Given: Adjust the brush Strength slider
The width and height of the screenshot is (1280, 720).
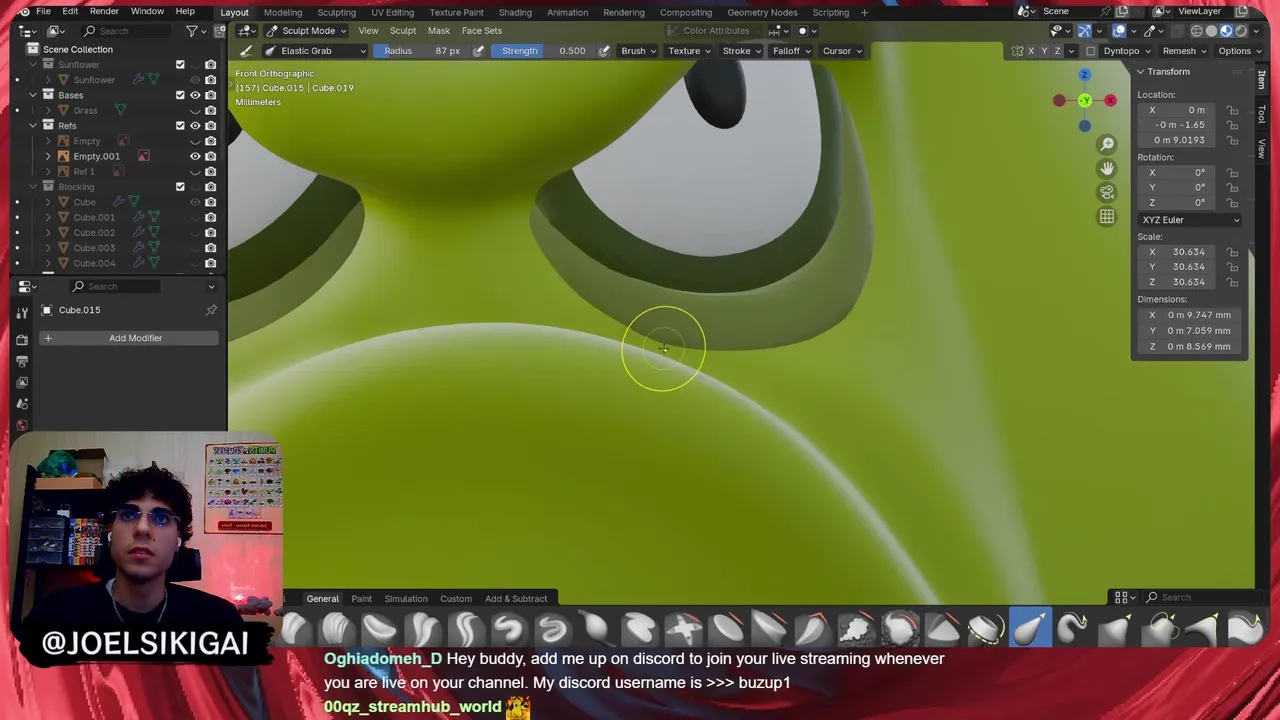Looking at the screenshot, I should click(544, 51).
